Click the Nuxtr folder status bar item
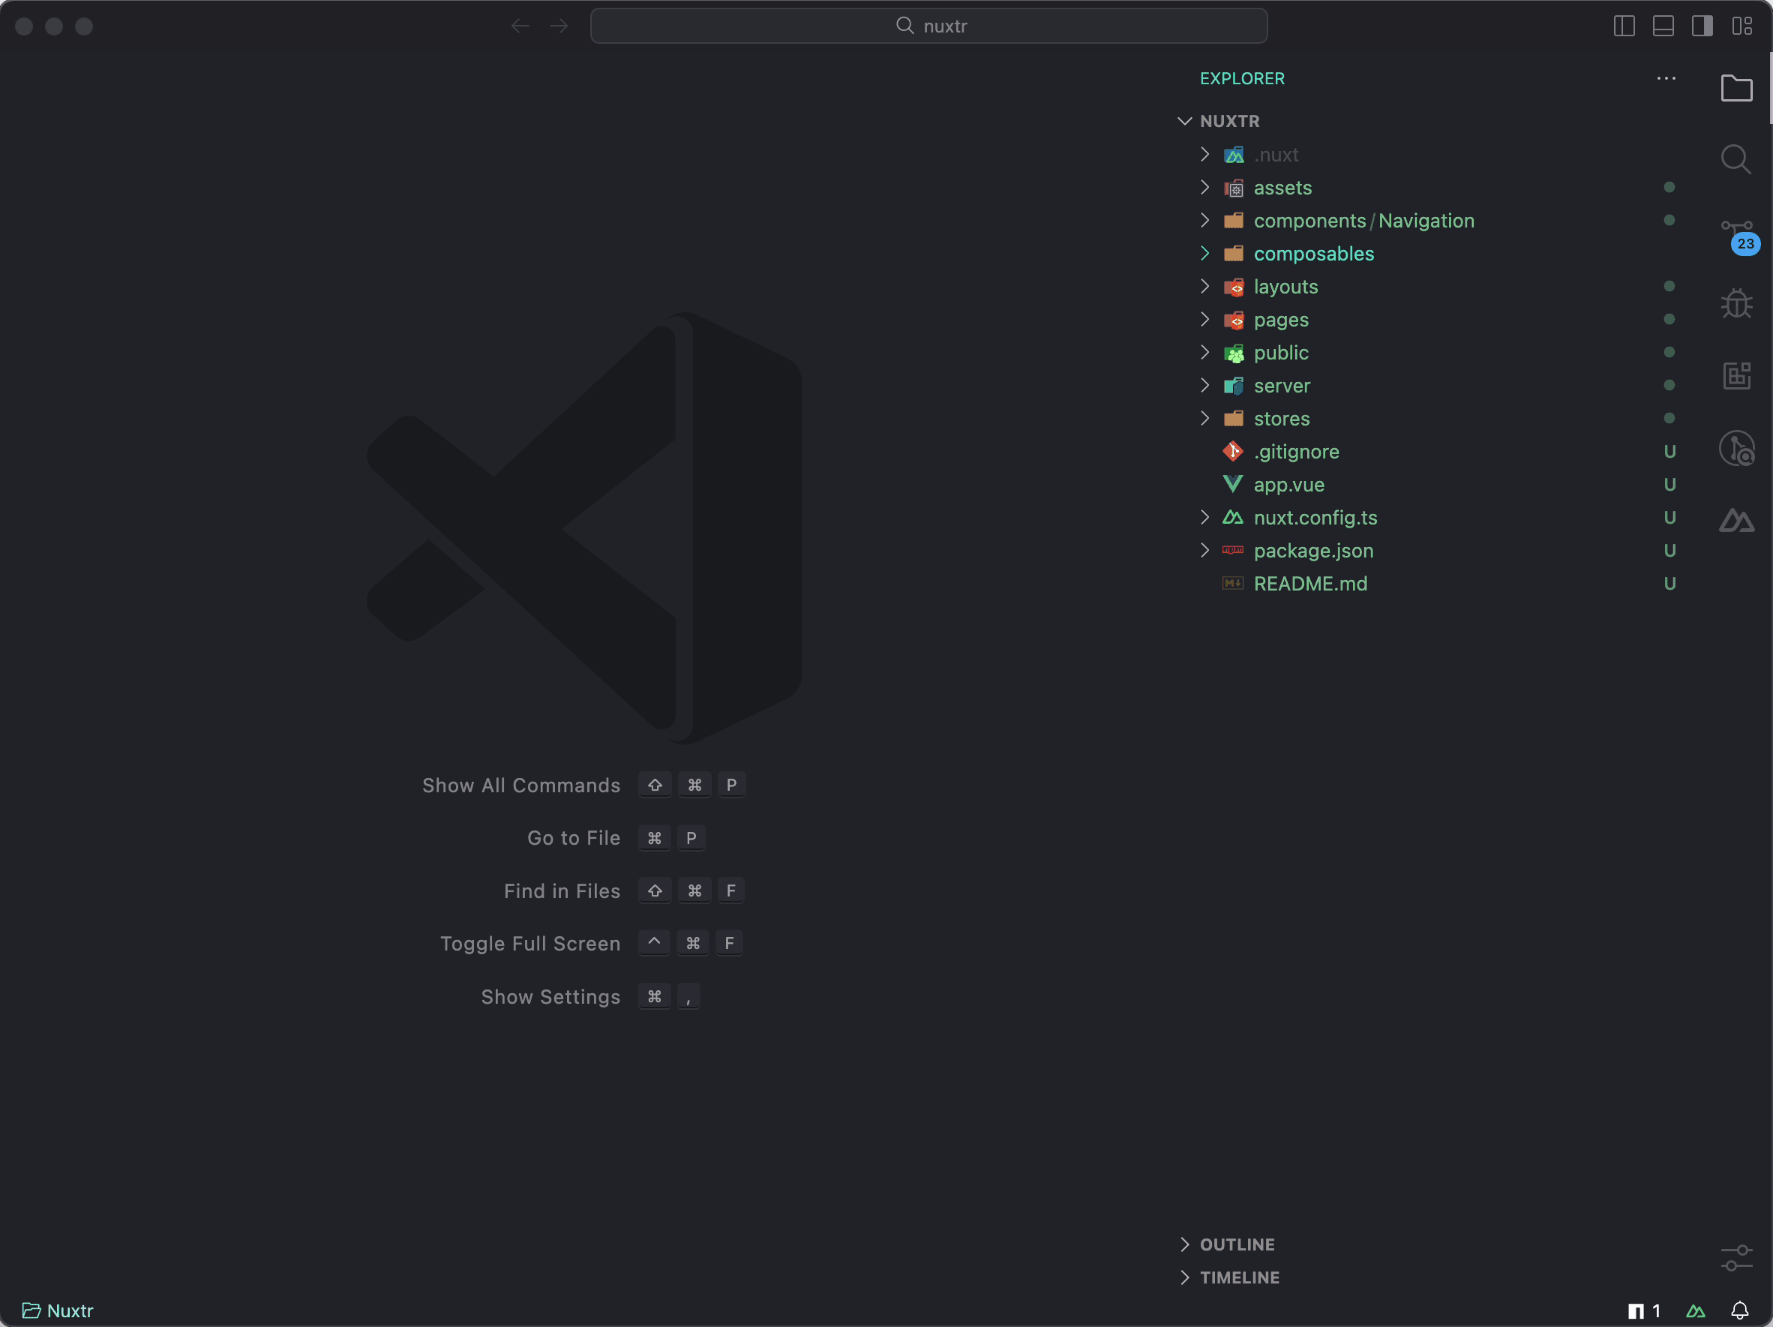This screenshot has width=1773, height=1327. point(58,1310)
